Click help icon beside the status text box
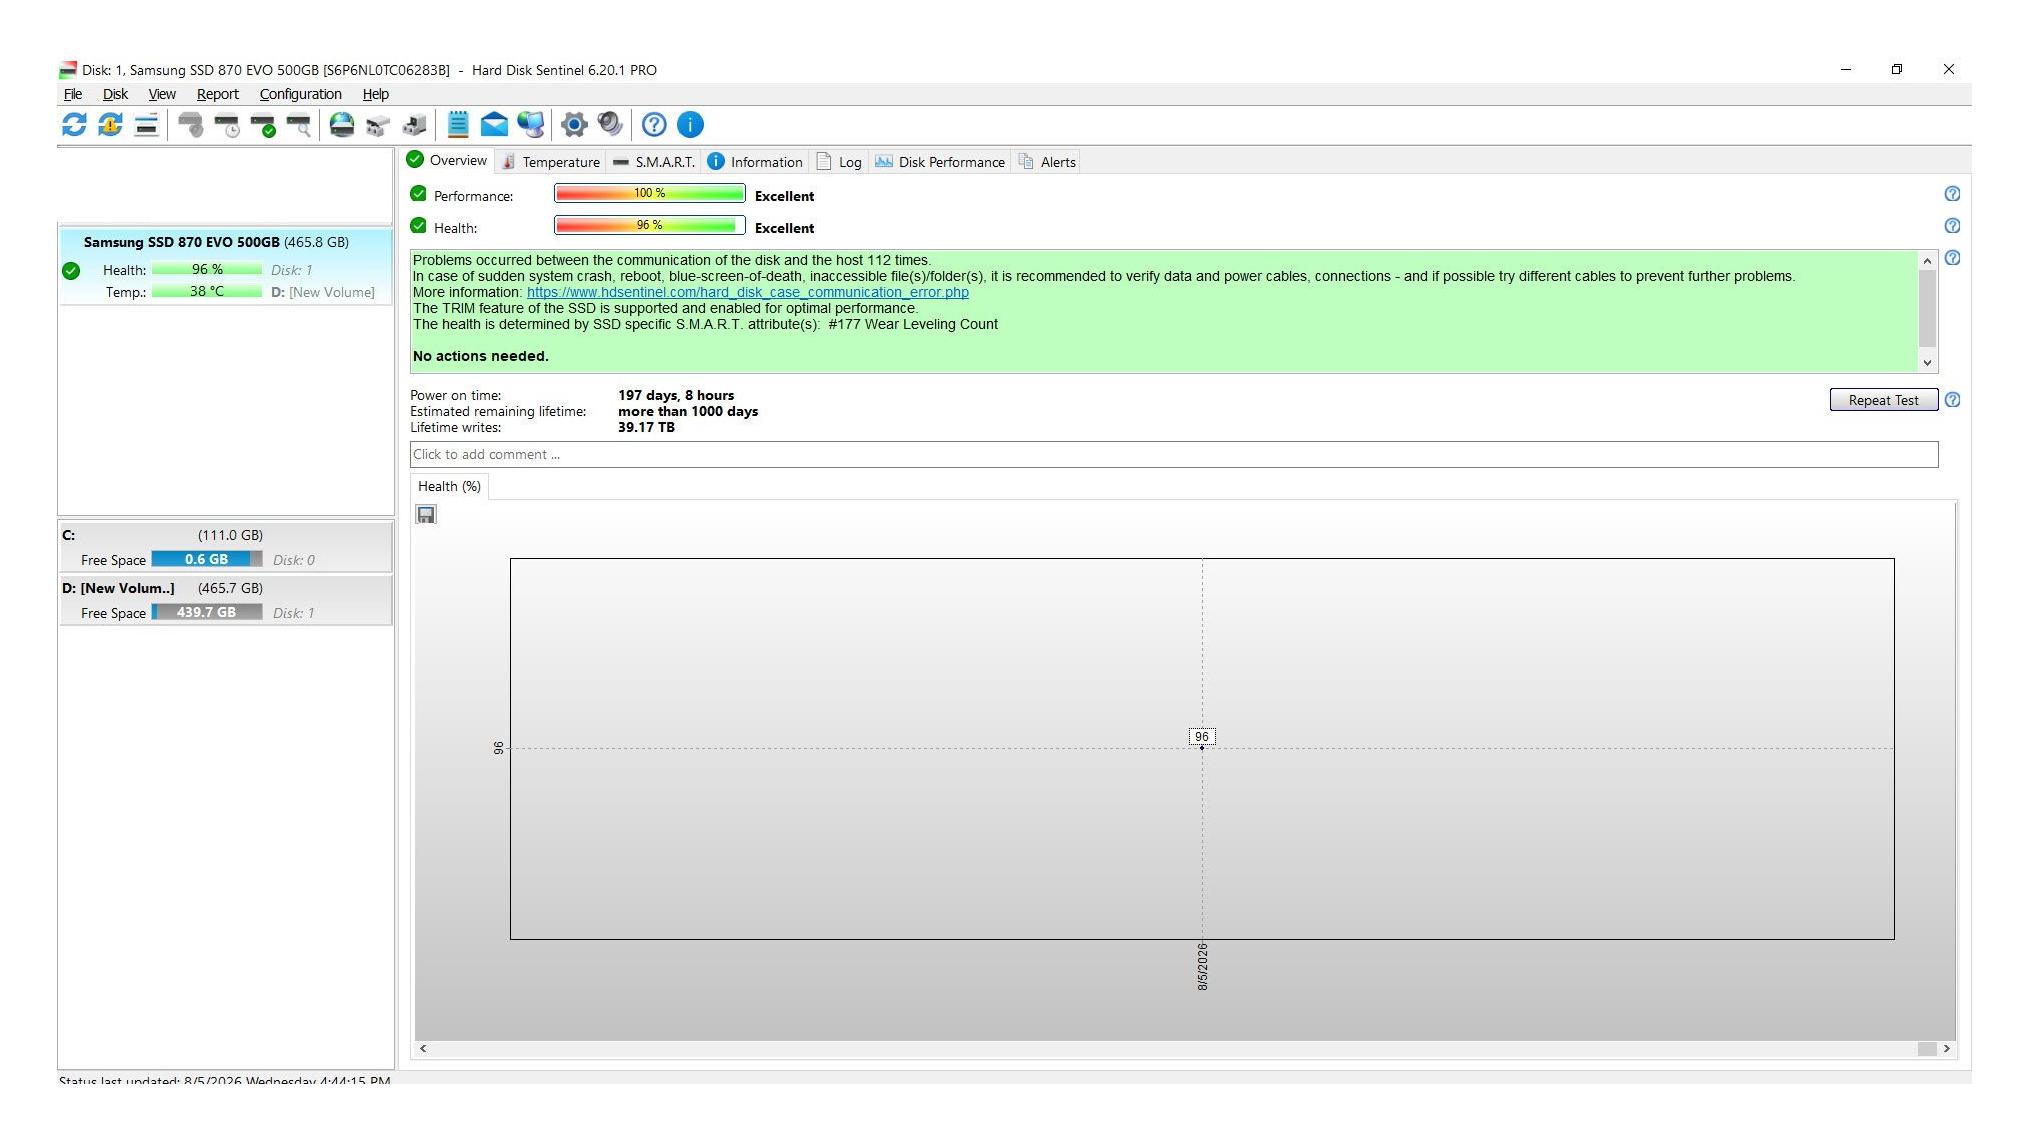This screenshot has width=2028, height=1141. (1952, 258)
